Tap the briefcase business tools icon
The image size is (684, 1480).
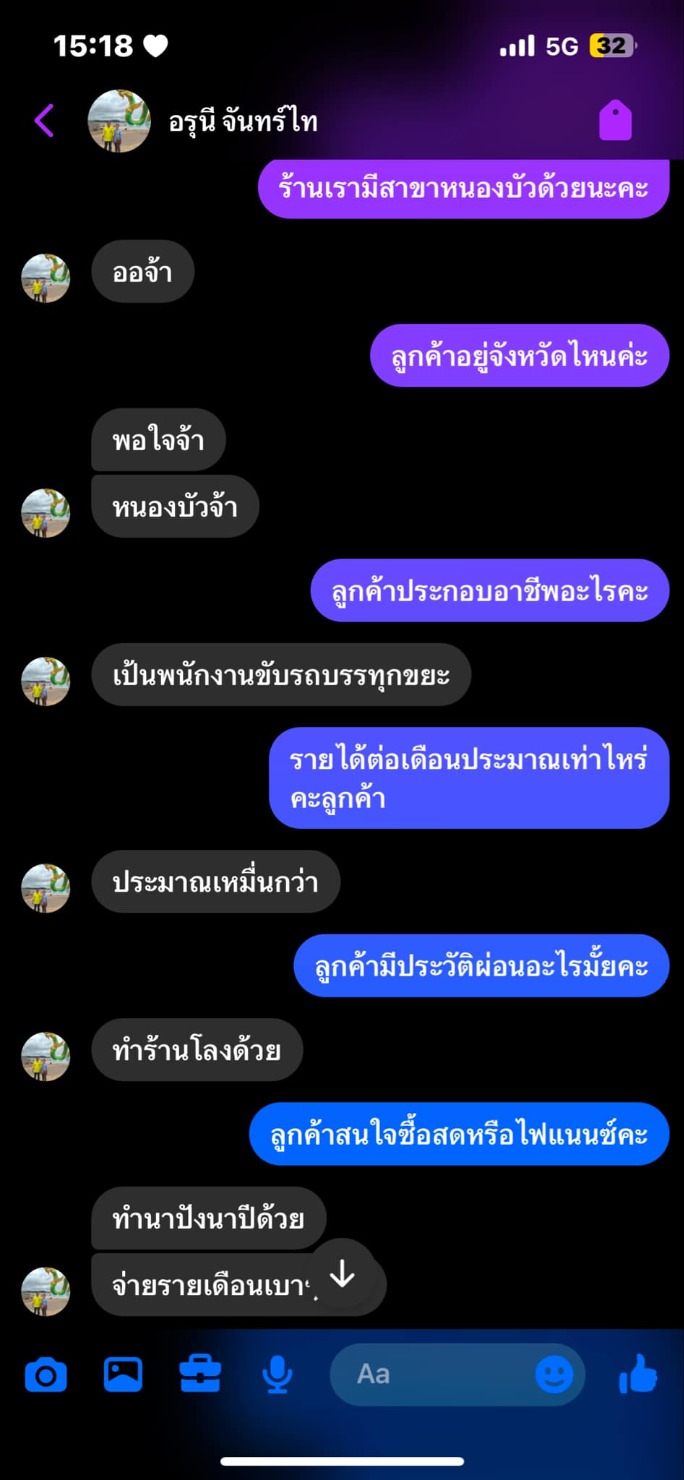click(x=200, y=1374)
